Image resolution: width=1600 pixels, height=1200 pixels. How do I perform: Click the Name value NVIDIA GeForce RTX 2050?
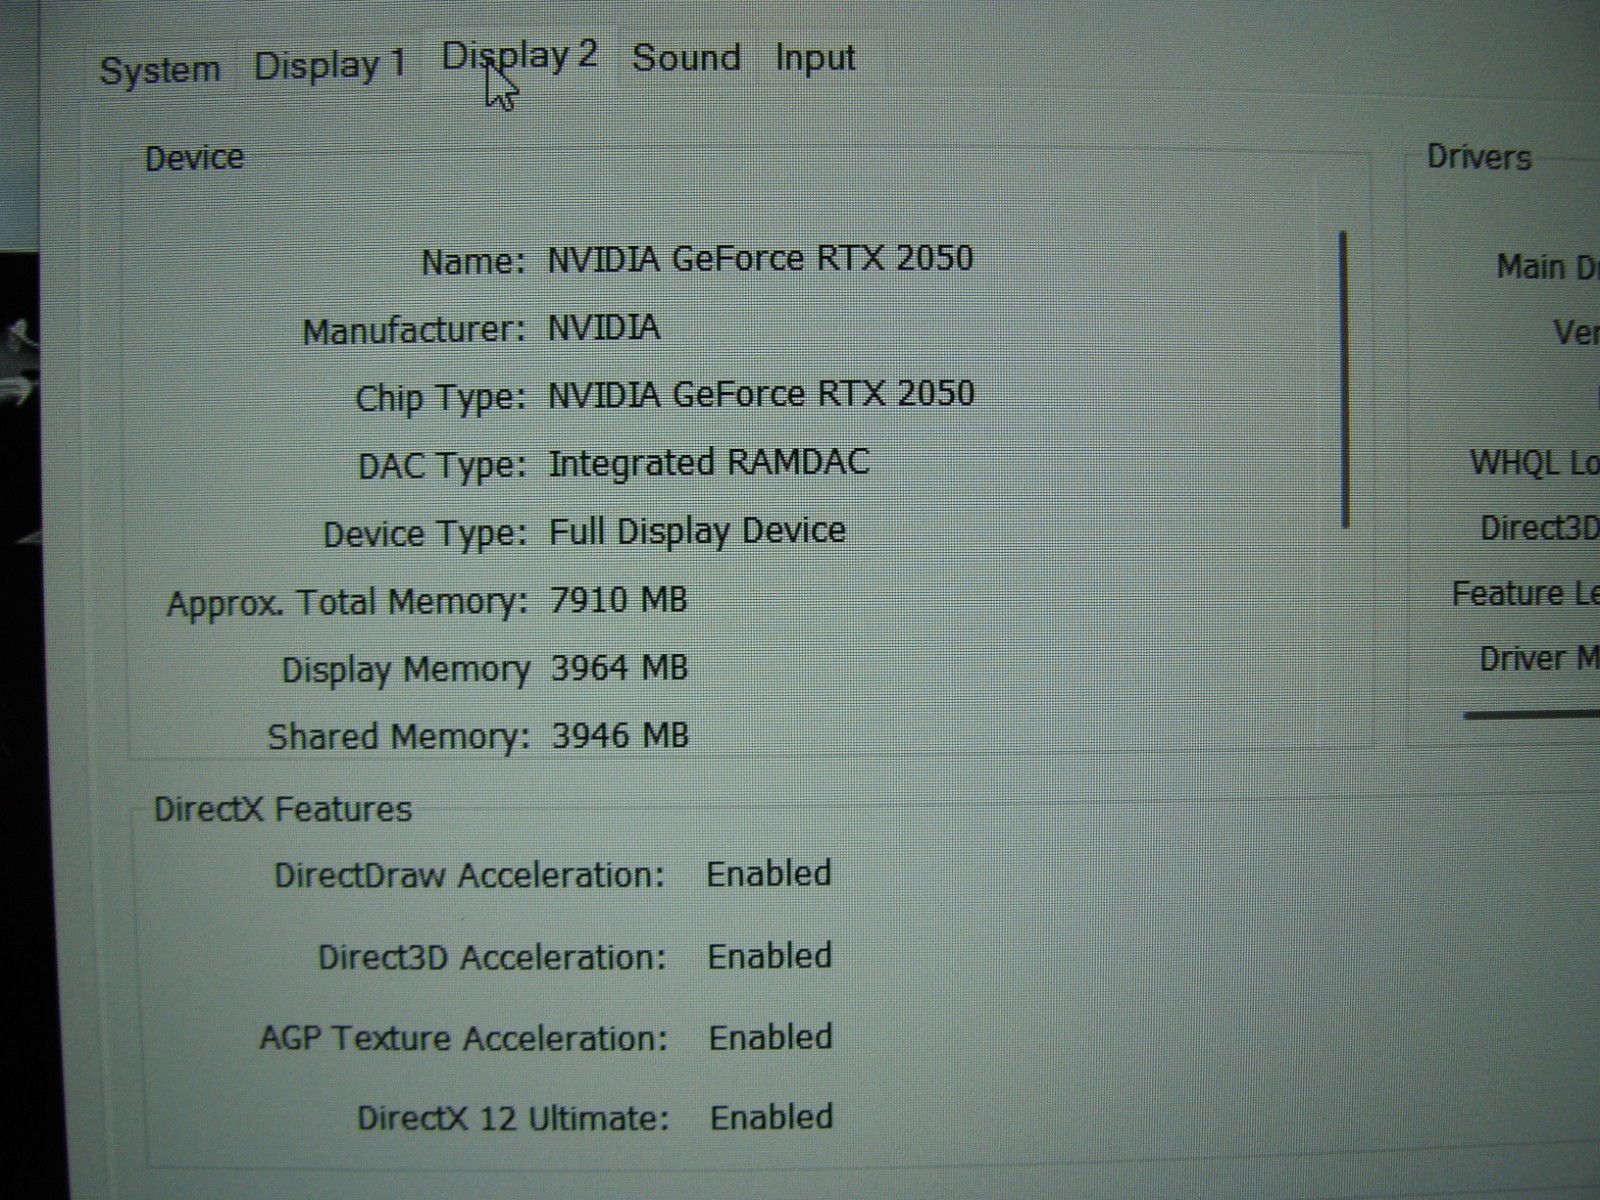point(760,258)
